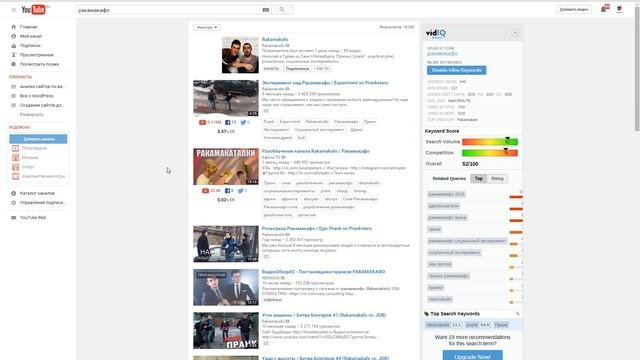The height and width of the screenshot is (360, 640).
Task: Click the Просмотренные hourglass icon
Action: [13, 55]
